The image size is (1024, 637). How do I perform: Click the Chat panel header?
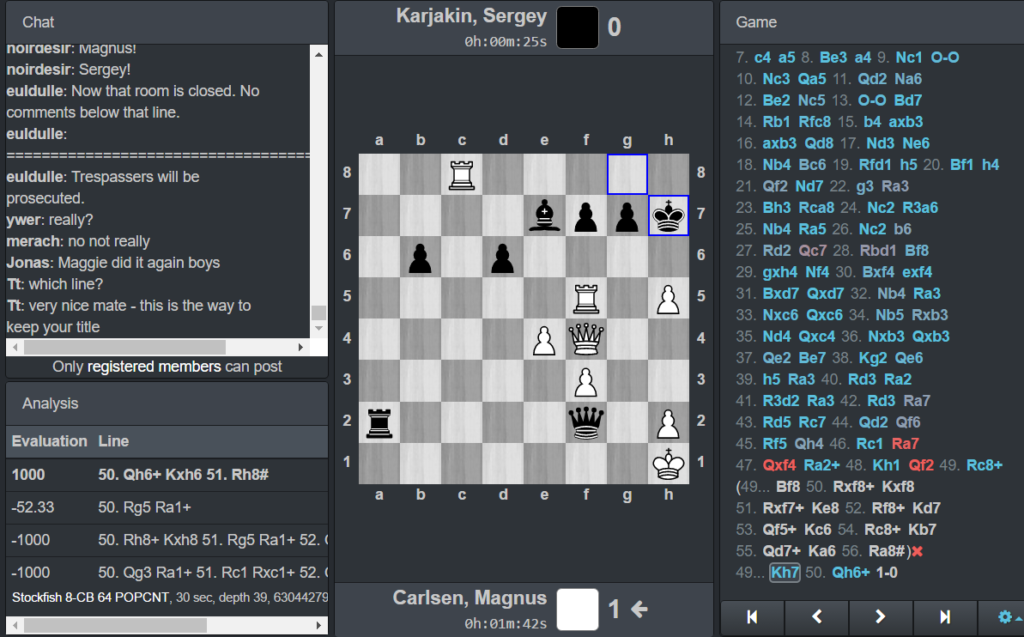pyautogui.click(x=165, y=21)
